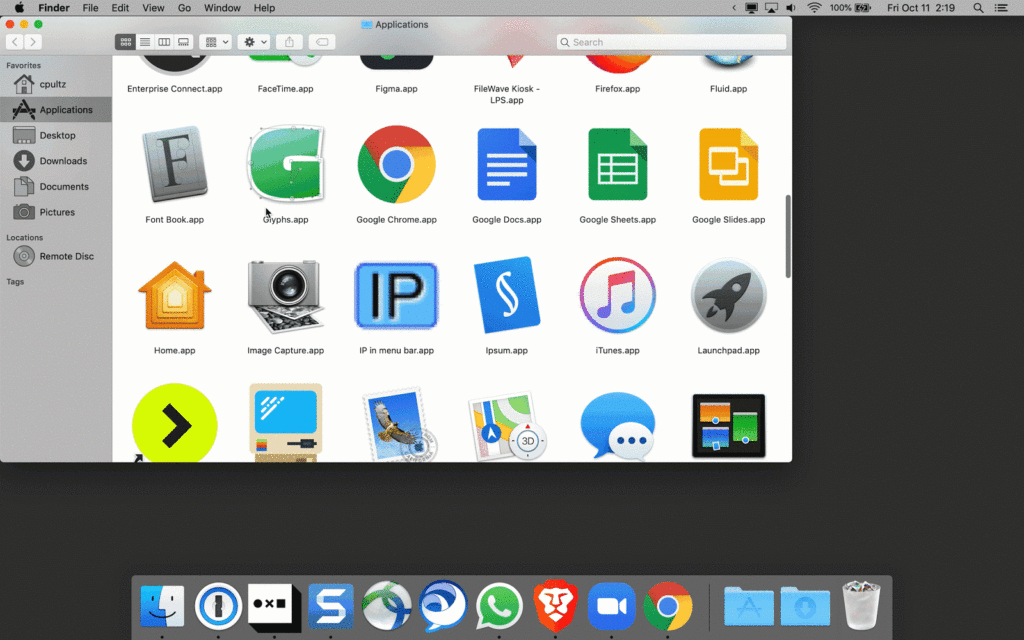
Task: Enable icon view in the toolbar
Action: (x=124, y=42)
